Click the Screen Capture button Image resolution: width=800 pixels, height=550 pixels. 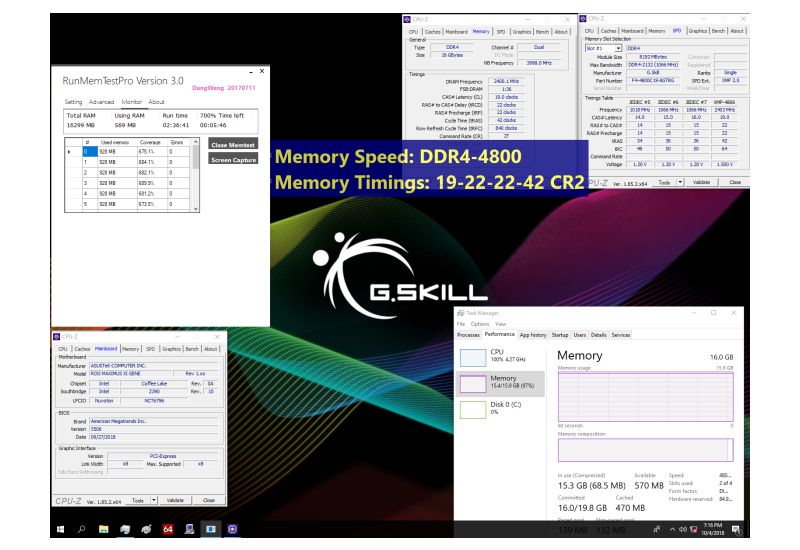233,159
